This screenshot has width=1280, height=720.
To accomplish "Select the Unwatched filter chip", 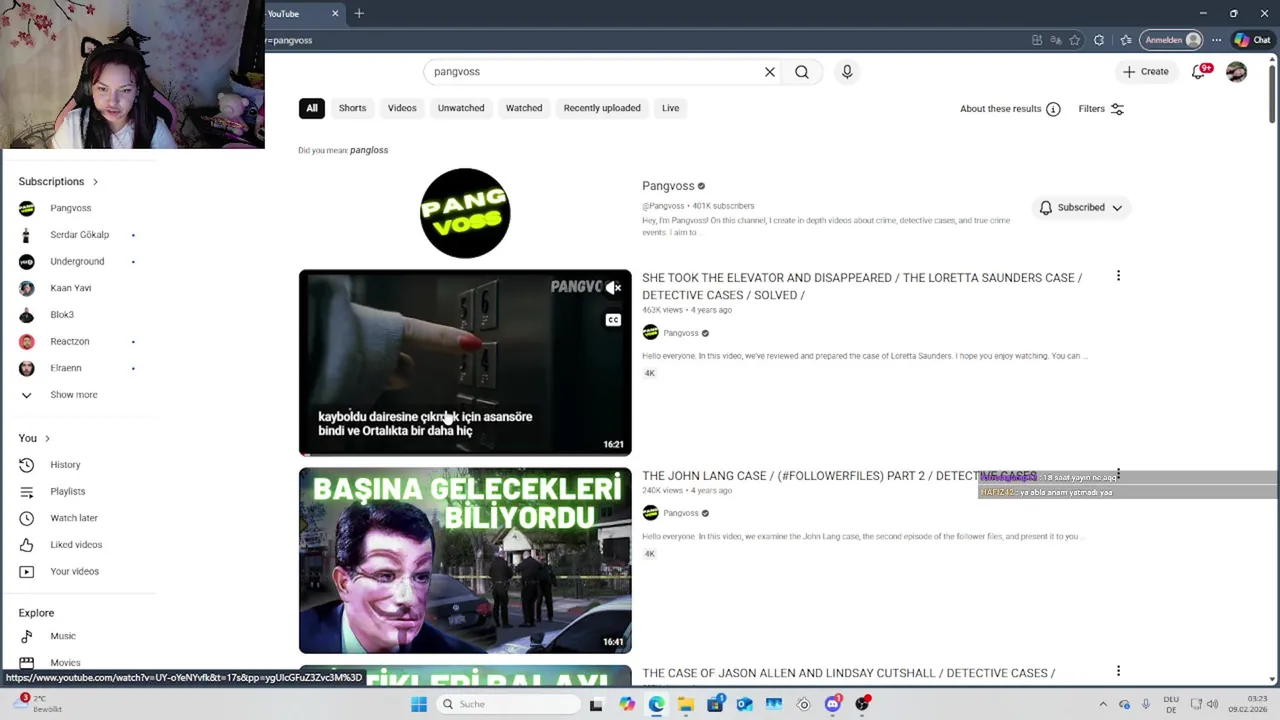I will tap(461, 108).
